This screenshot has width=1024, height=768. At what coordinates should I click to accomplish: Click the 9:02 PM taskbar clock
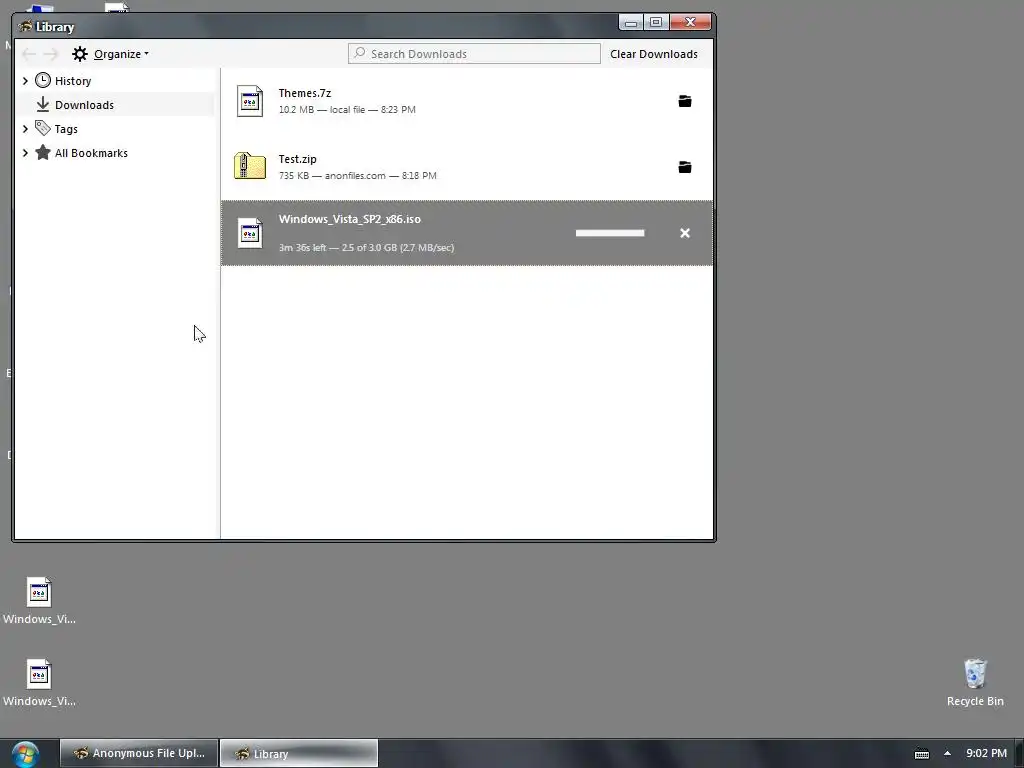[986, 753]
